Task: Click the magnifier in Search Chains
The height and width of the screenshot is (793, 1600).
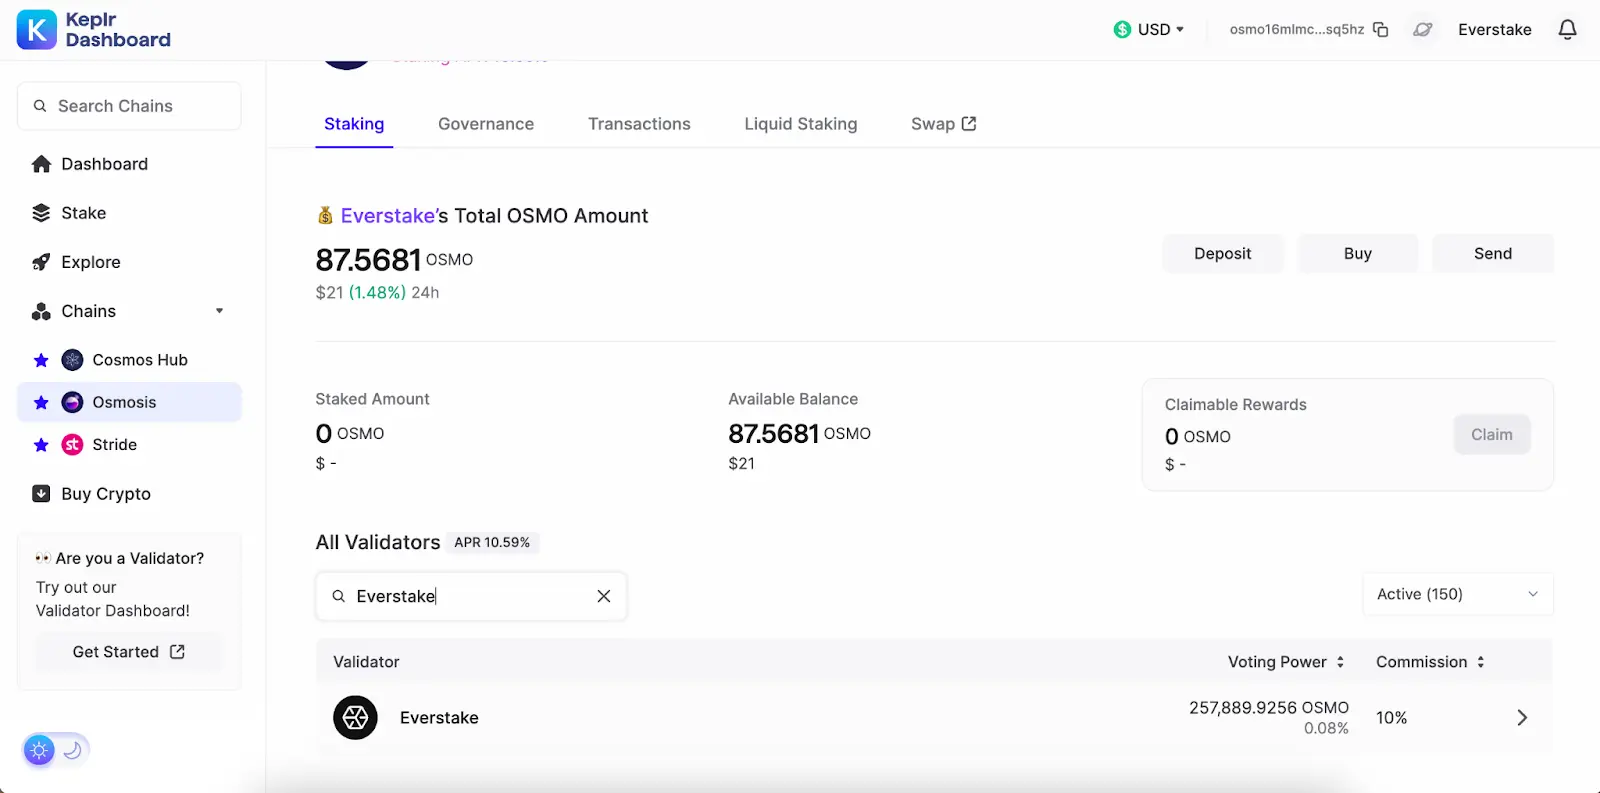Action: point(40,106)
